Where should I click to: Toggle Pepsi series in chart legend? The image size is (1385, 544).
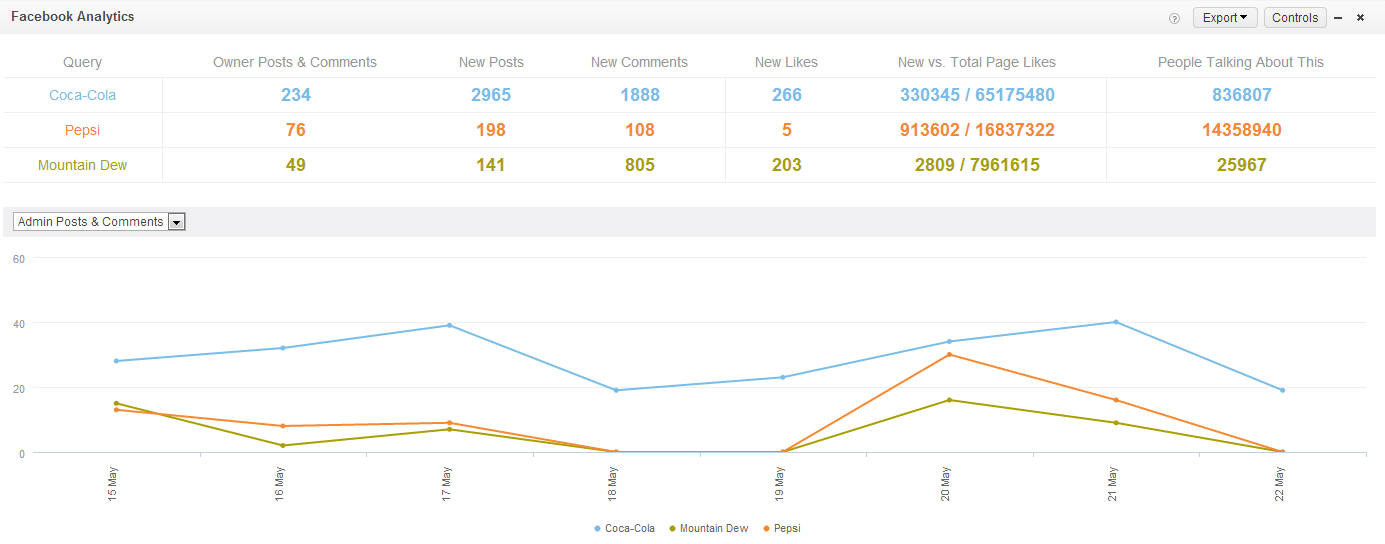coord(781,528)
